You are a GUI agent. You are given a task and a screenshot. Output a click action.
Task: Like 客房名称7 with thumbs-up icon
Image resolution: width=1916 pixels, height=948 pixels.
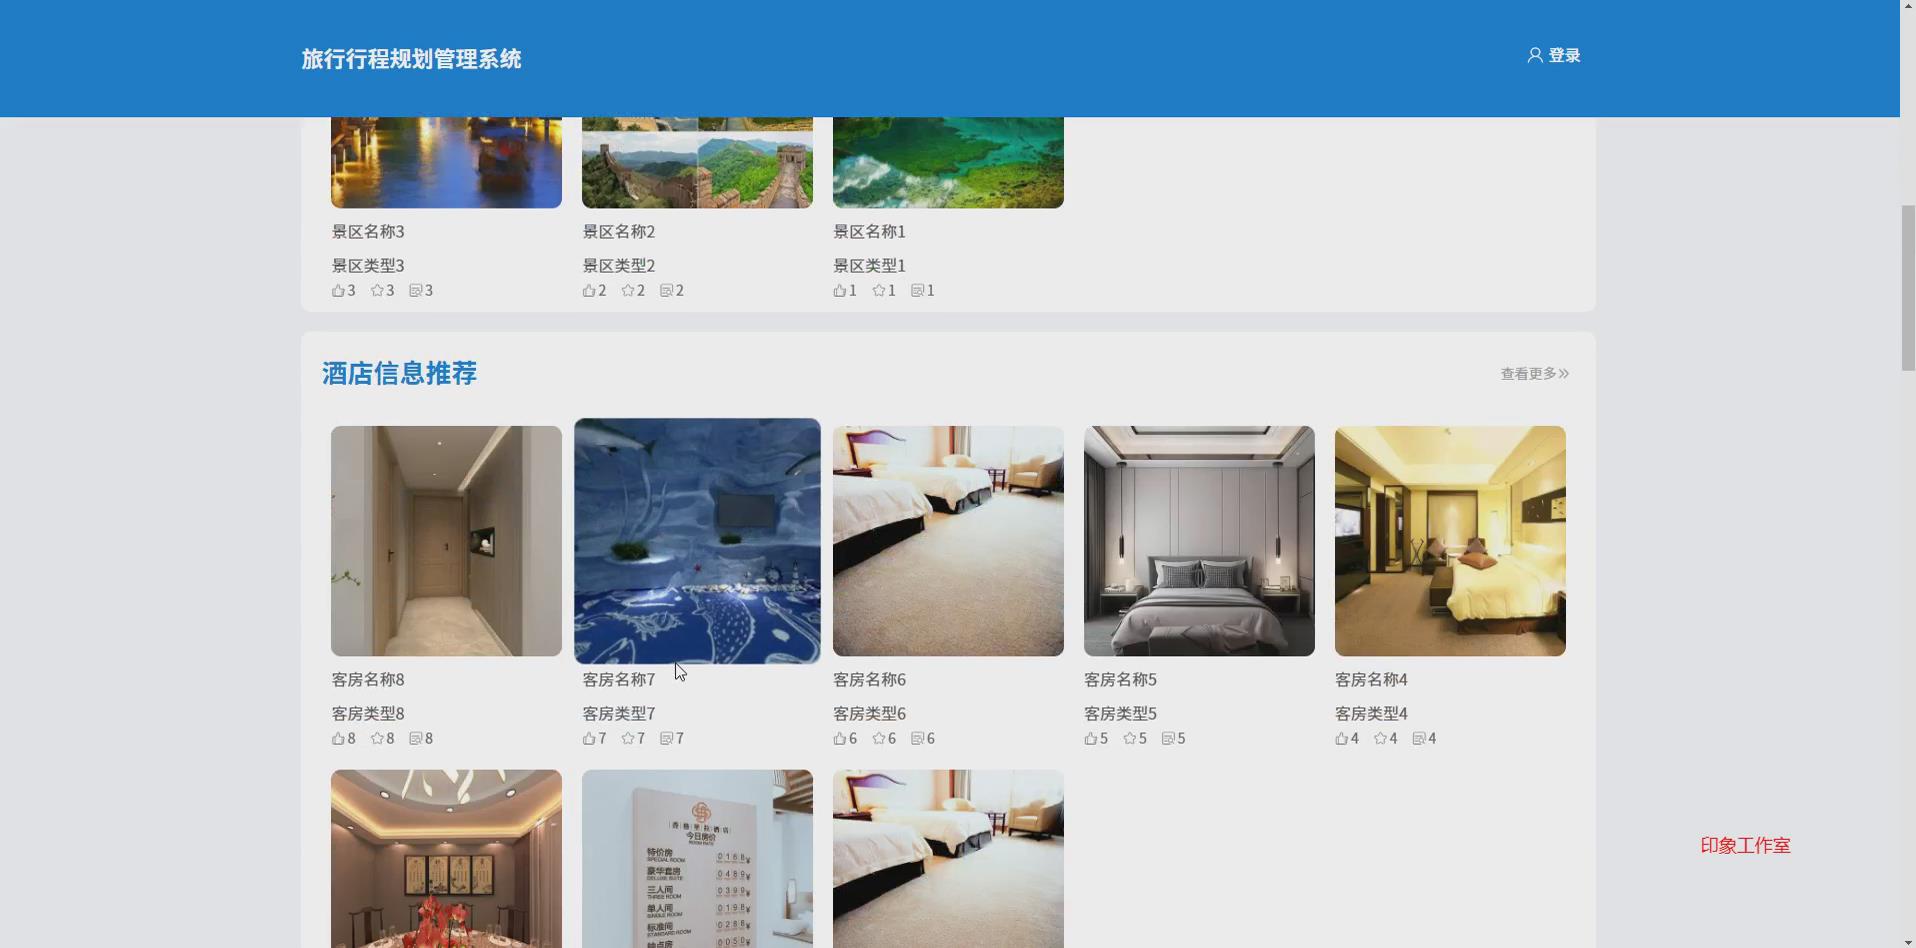pyautogui.click(x=589, y=739)
